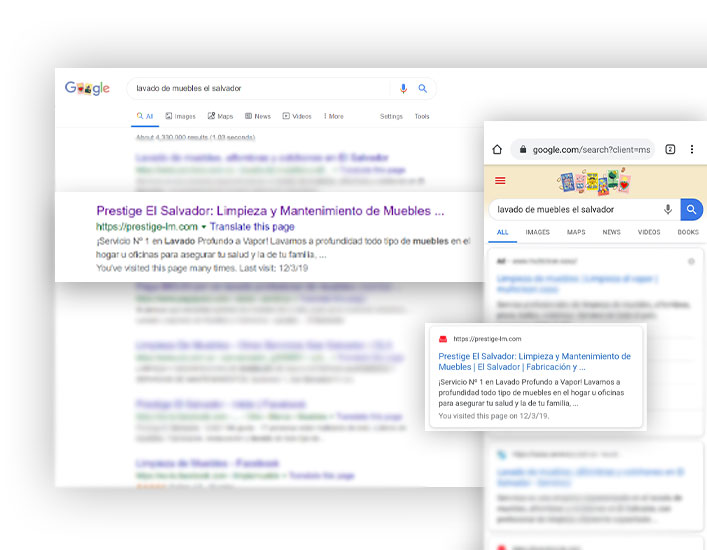
Task: Click the blue magnifier in desktop search bar
Action: click(x=422, y=88)
